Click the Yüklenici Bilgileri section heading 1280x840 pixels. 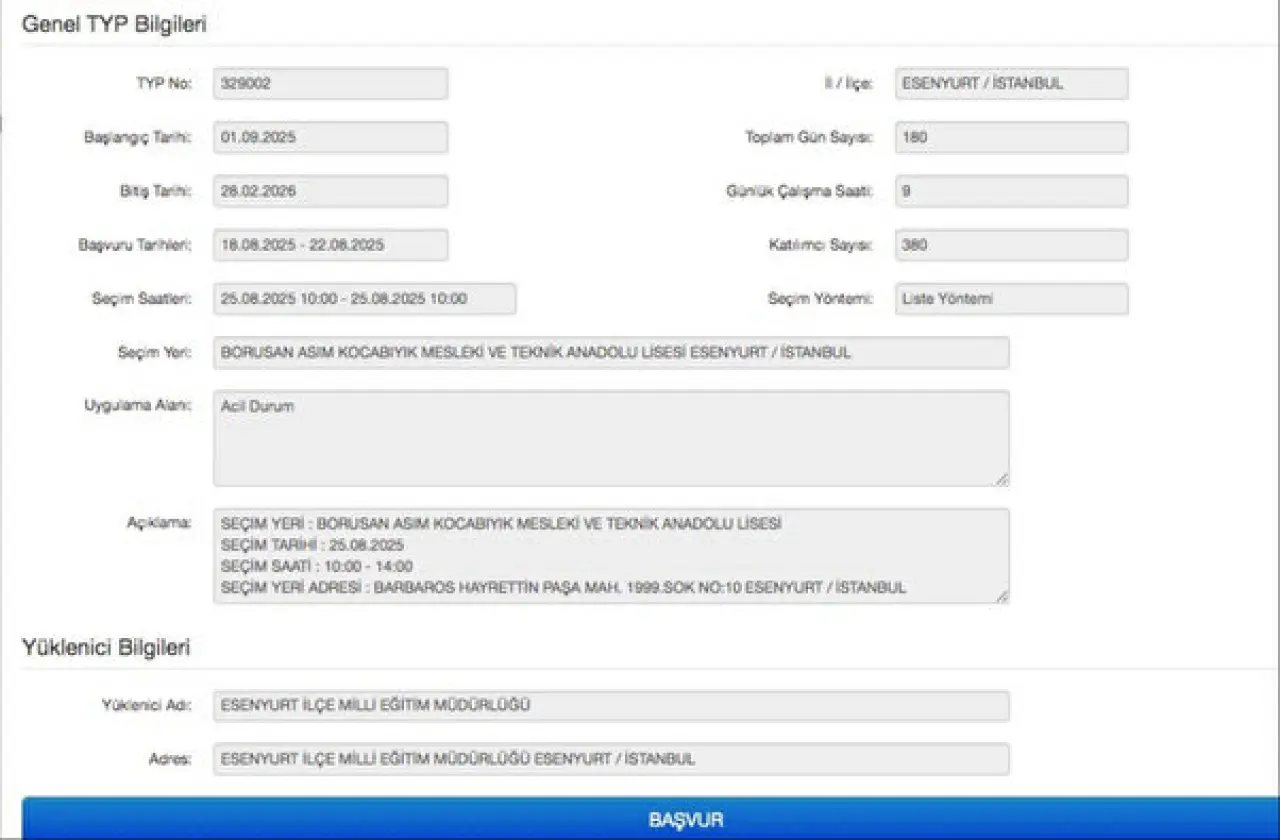(x=106, y=648)
